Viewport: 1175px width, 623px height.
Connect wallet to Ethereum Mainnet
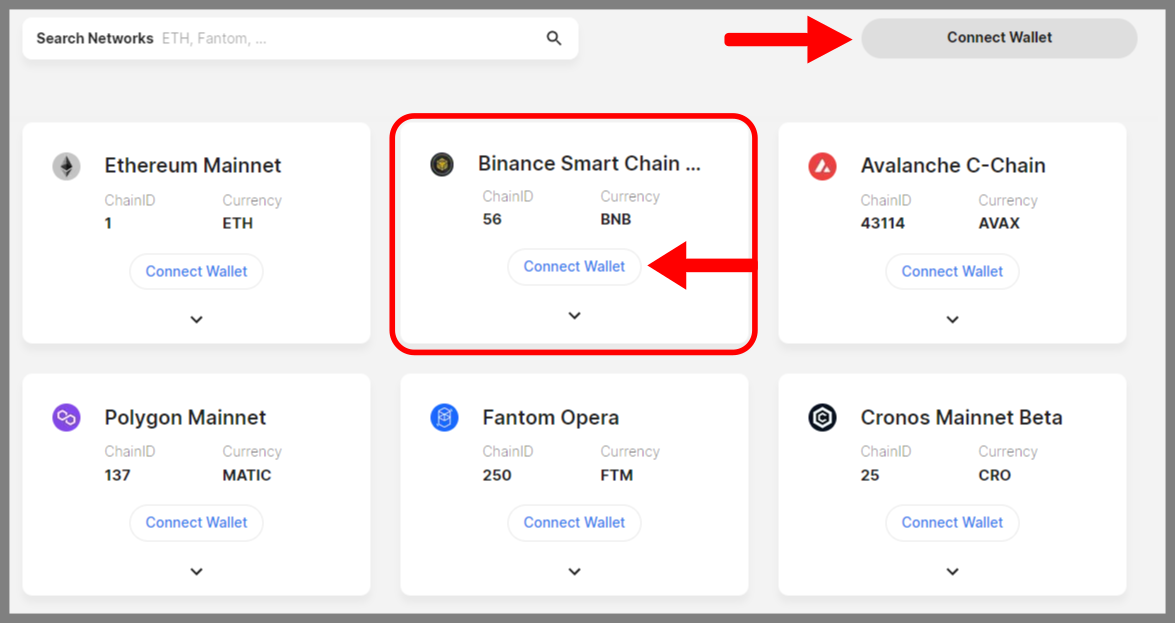(196, 271)
